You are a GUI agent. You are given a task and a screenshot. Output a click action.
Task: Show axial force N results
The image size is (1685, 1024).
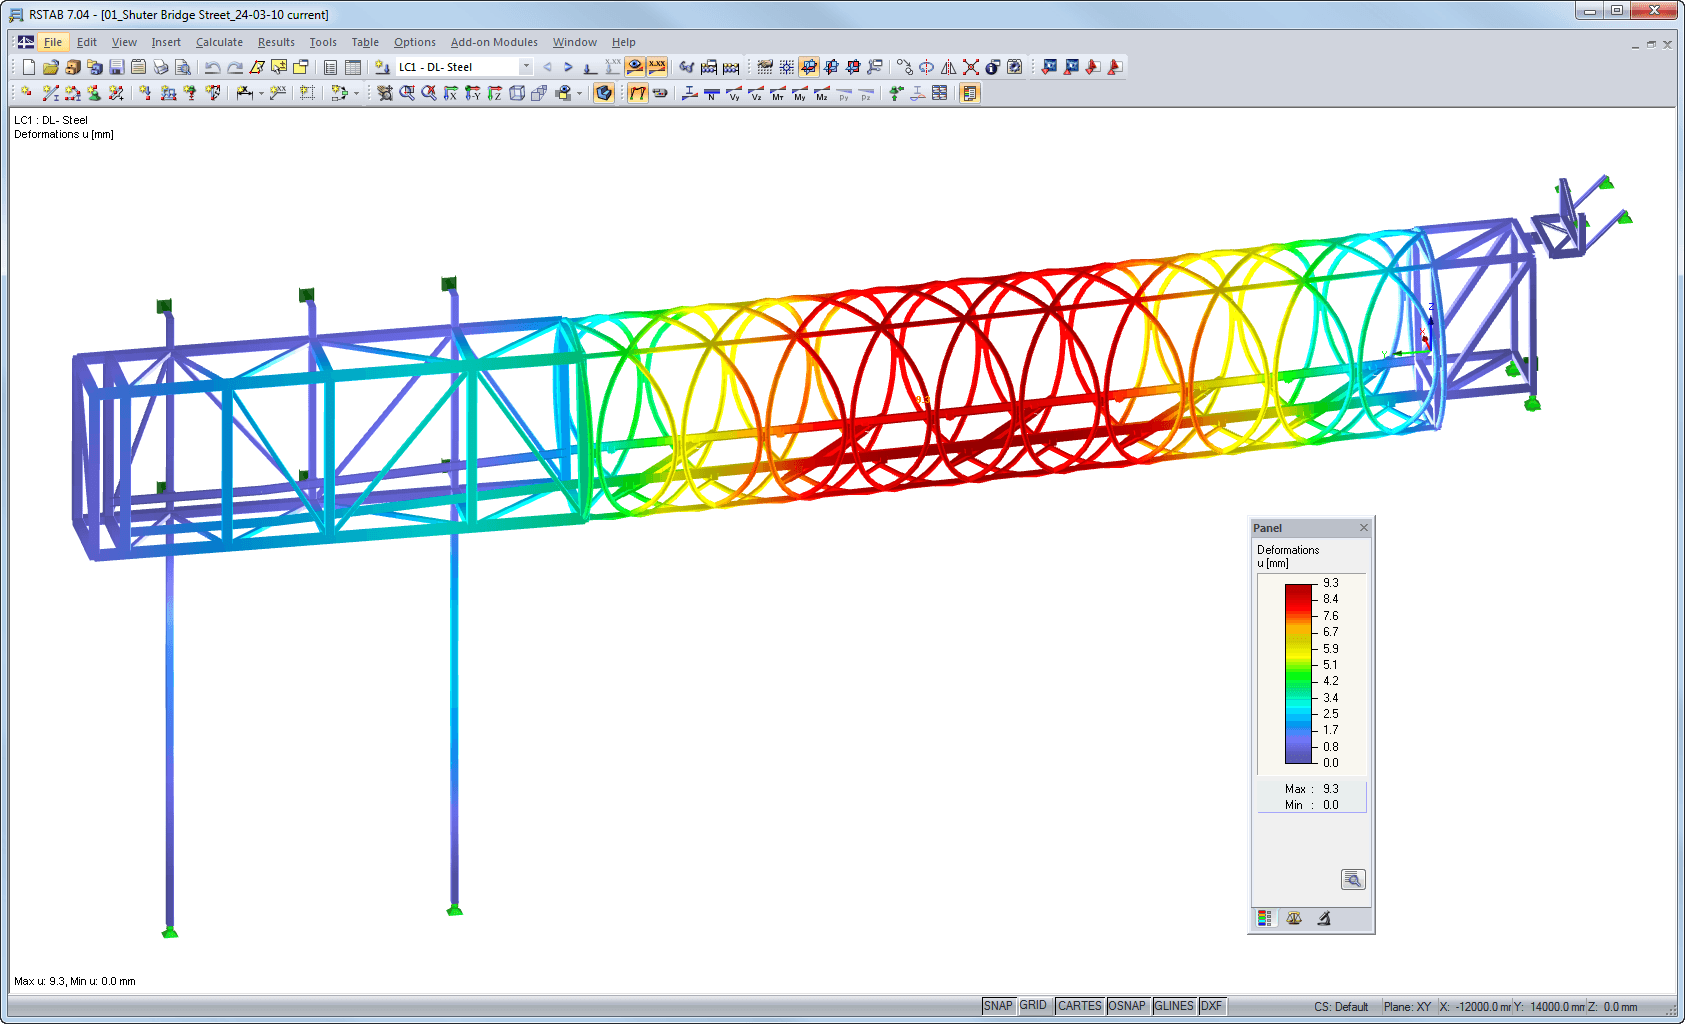pyautogui.click(x=710, y=93)
